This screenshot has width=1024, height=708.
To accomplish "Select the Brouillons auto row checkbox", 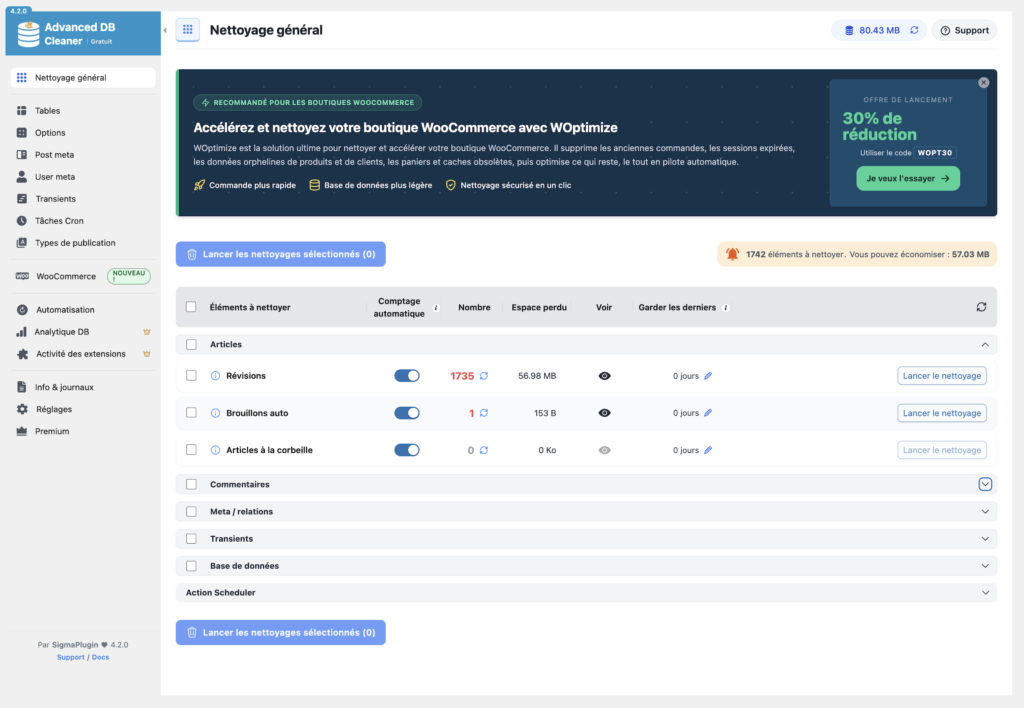I will point(191,413).
